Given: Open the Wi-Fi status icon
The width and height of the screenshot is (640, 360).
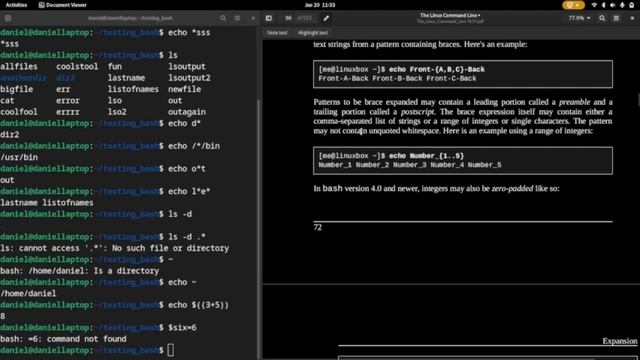Looking at the screenshot, I should point(594,5).
